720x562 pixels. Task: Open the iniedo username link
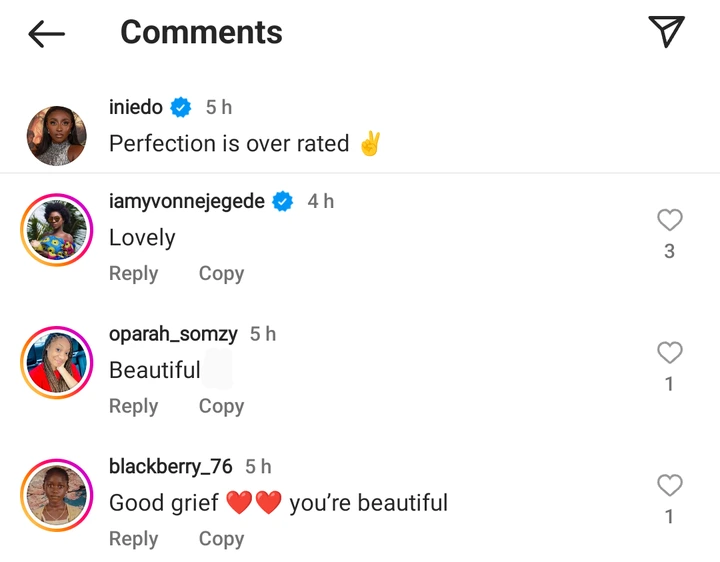(x=135, y=107)
